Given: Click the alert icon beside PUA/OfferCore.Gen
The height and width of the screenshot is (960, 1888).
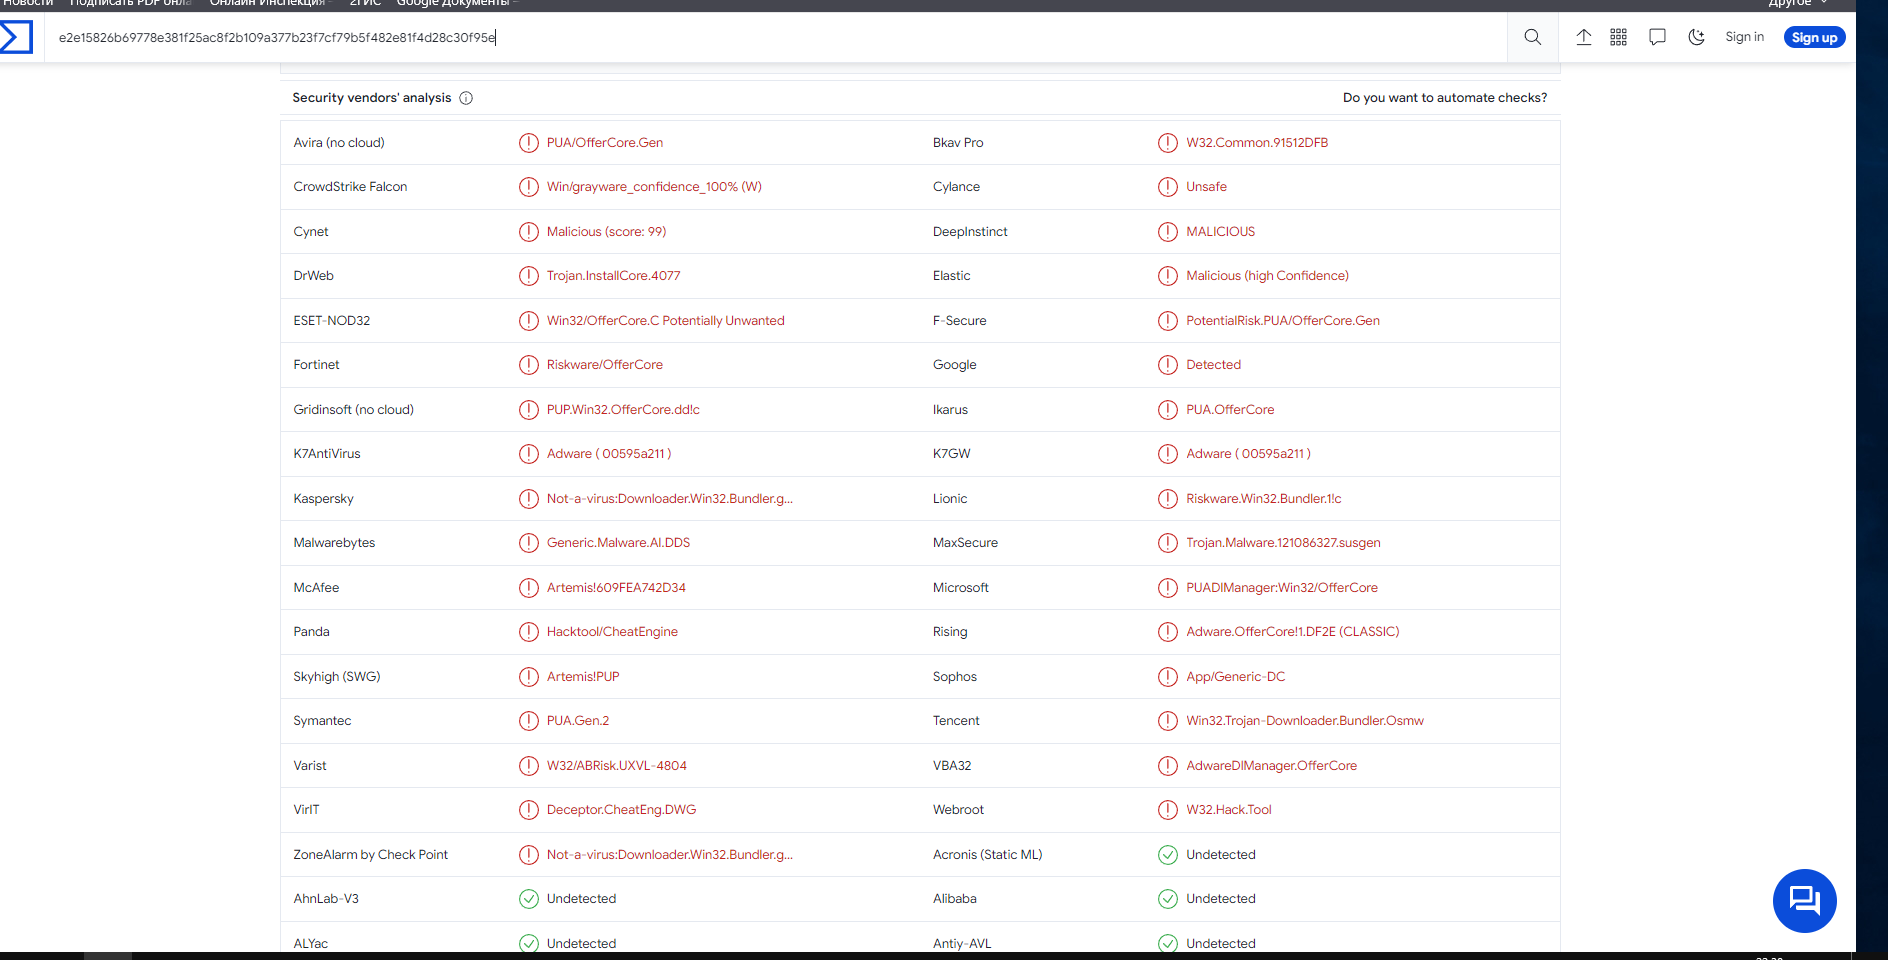Looking at the screenshot, I should (529, 143).
